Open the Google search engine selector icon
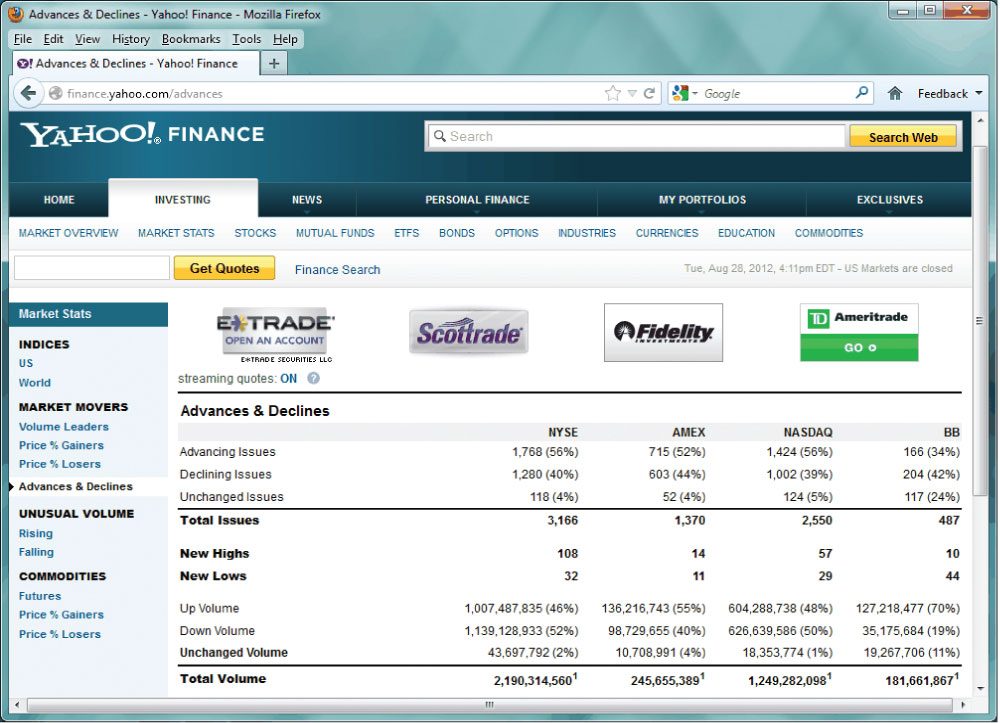This screenshot has width=1000, height=723. point(685,93)
